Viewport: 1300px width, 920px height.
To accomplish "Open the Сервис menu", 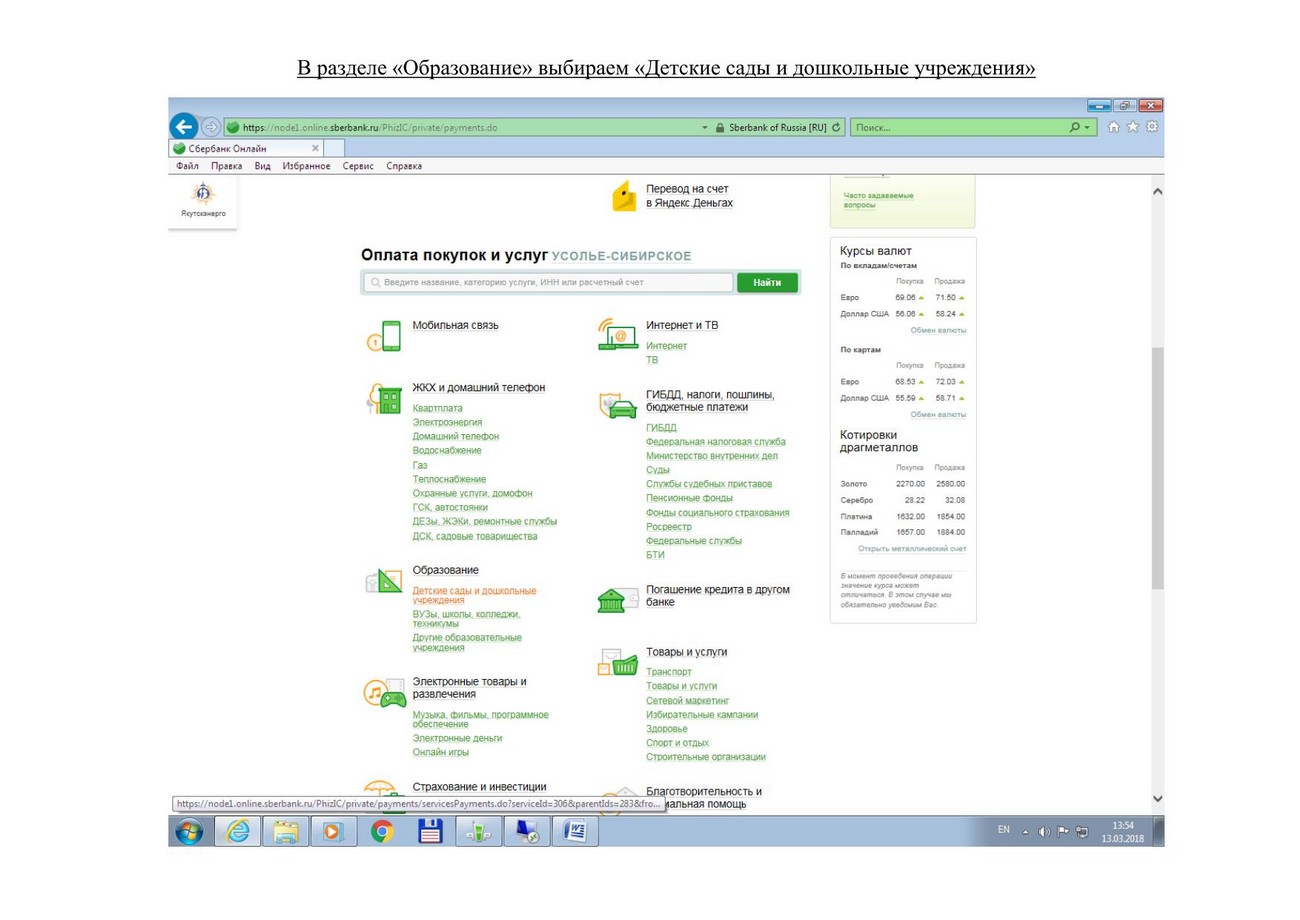I will click(358, 166).
